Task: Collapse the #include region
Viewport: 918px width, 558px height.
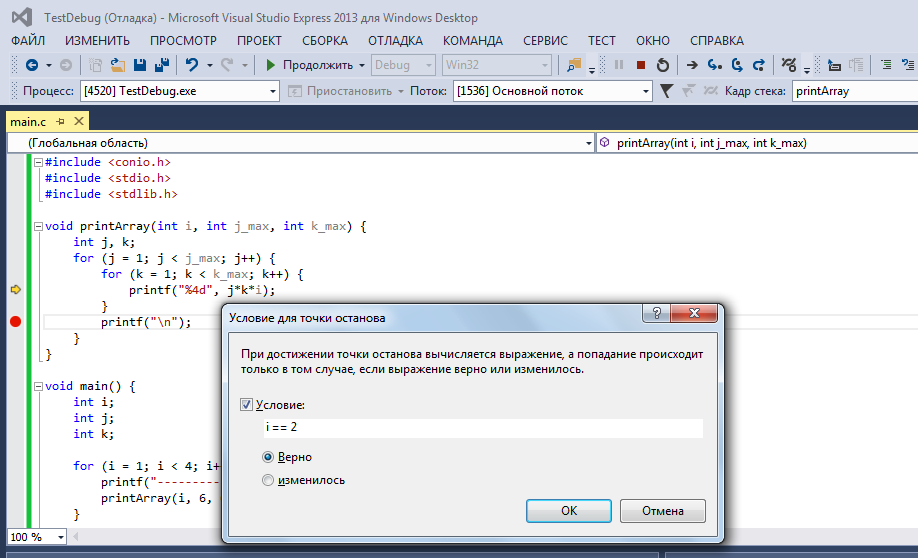Action: pos(39,162)
